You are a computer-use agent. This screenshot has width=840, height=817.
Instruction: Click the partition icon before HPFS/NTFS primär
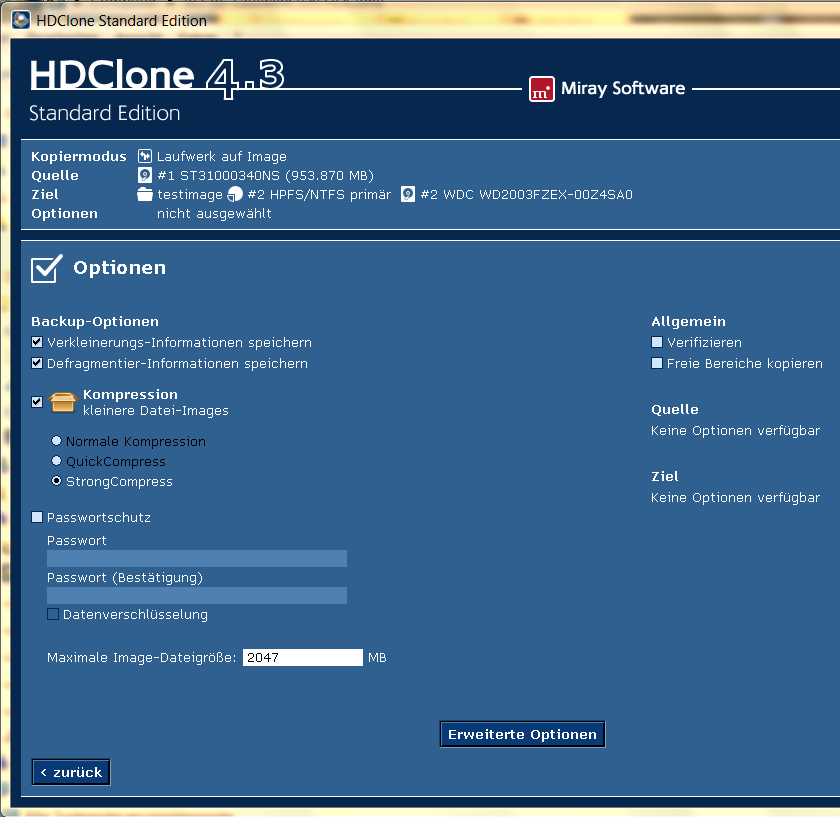click(235, 194)
